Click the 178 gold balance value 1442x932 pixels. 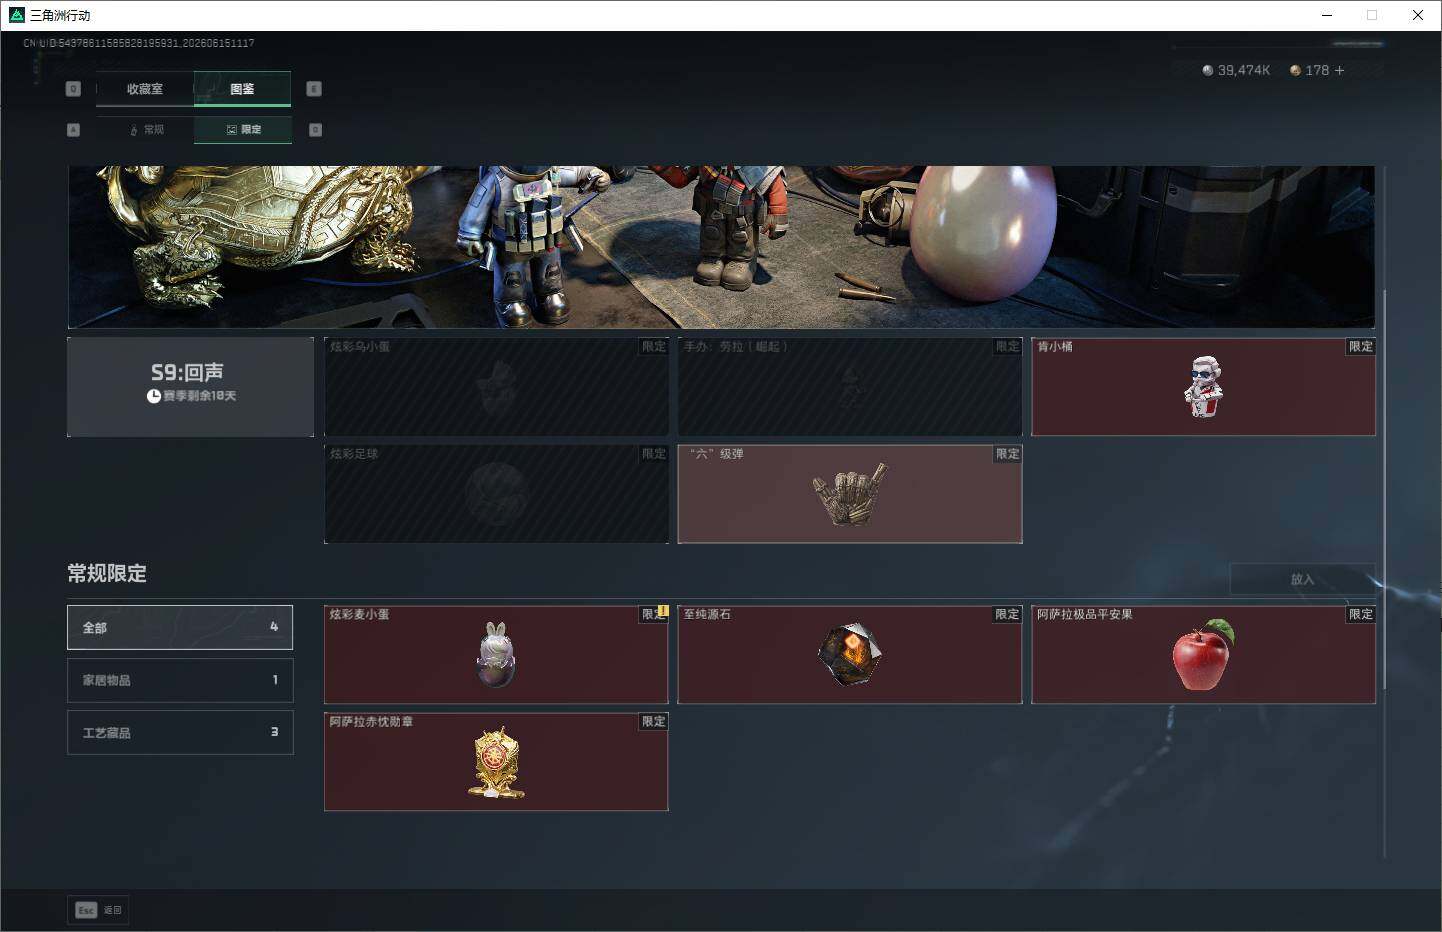(1317, 70)
